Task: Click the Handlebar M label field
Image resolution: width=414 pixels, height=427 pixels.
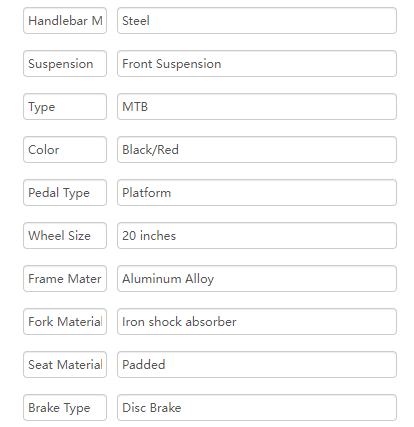Action: point(65,21)
